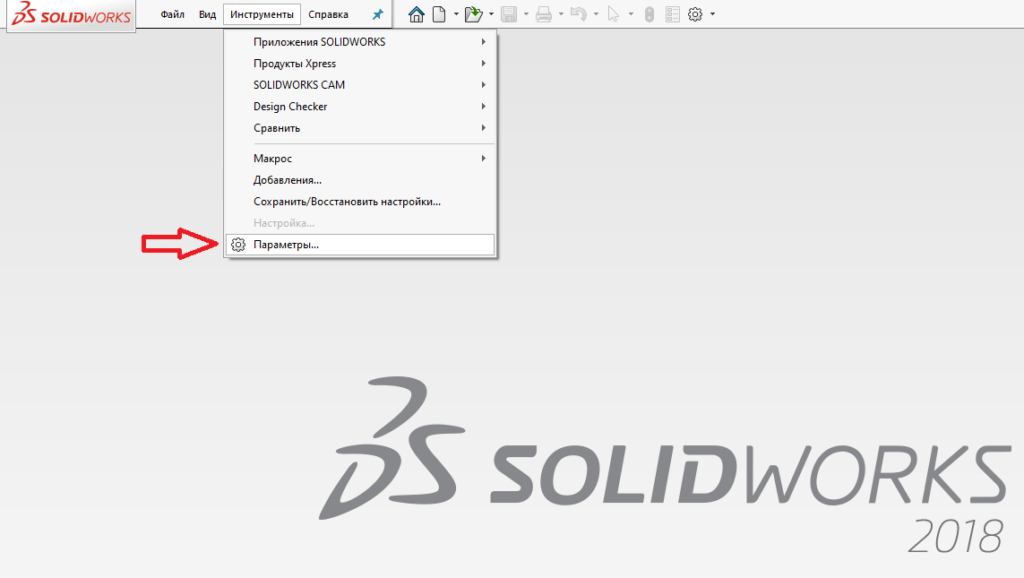
Task: Select Макрос menu entry
Action: (360, 158)
